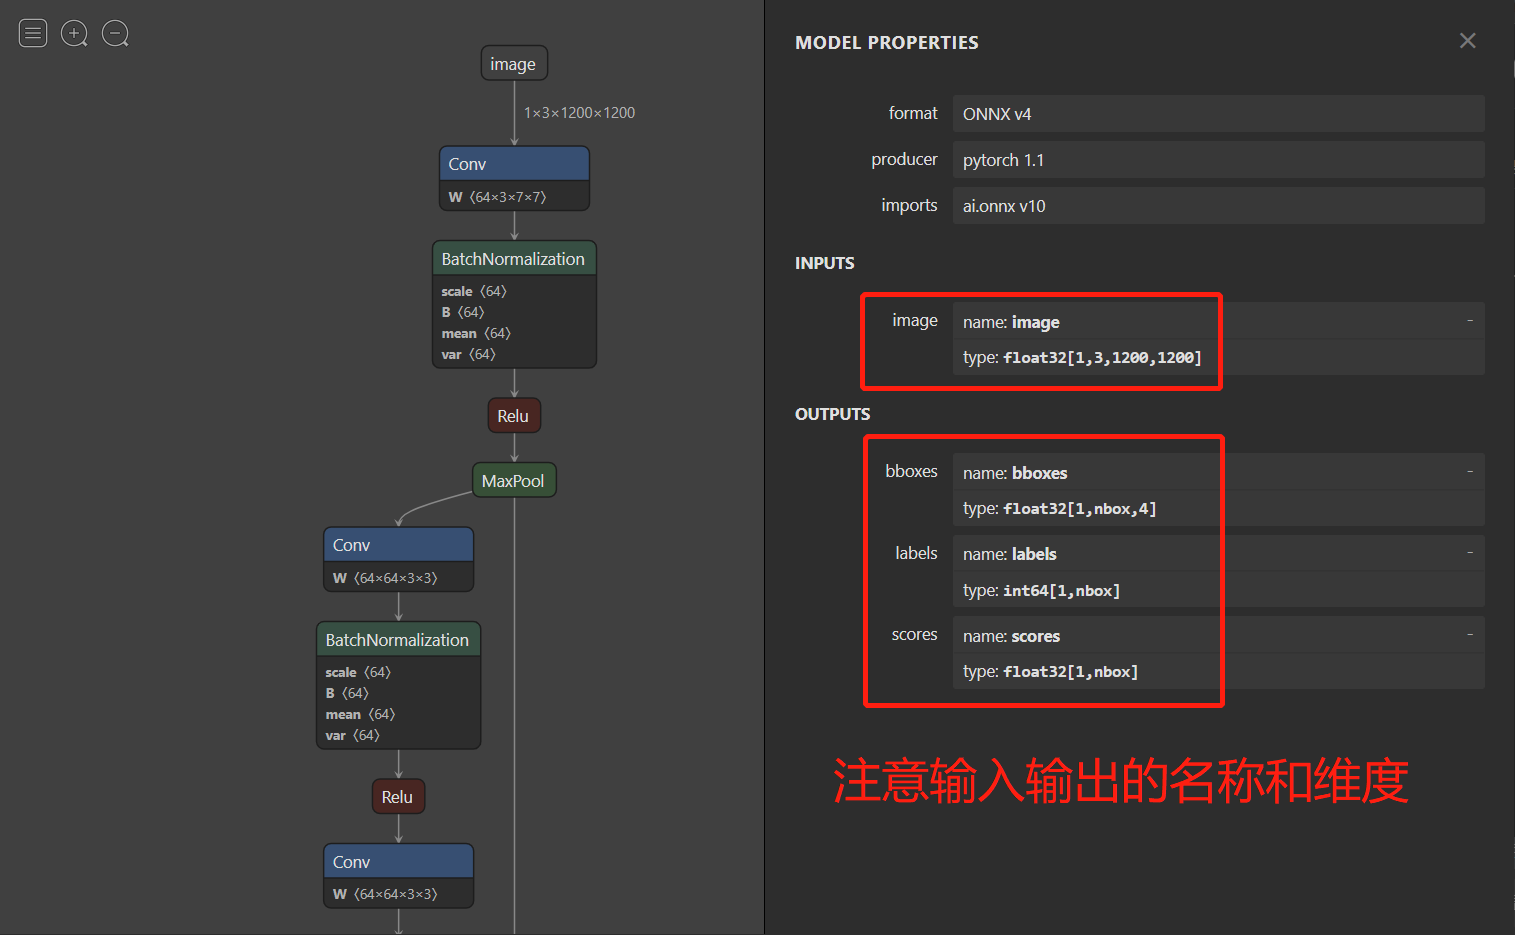The image size is (1515, 935).
Task: Select the INPUTS section header
Action: click(824, 262)
